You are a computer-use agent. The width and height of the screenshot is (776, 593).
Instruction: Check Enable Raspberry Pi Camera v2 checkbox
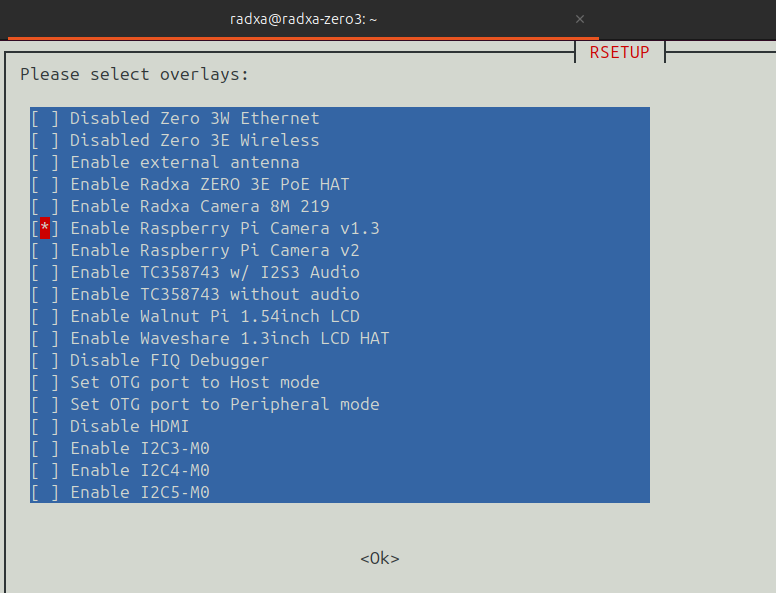[45, 250]
